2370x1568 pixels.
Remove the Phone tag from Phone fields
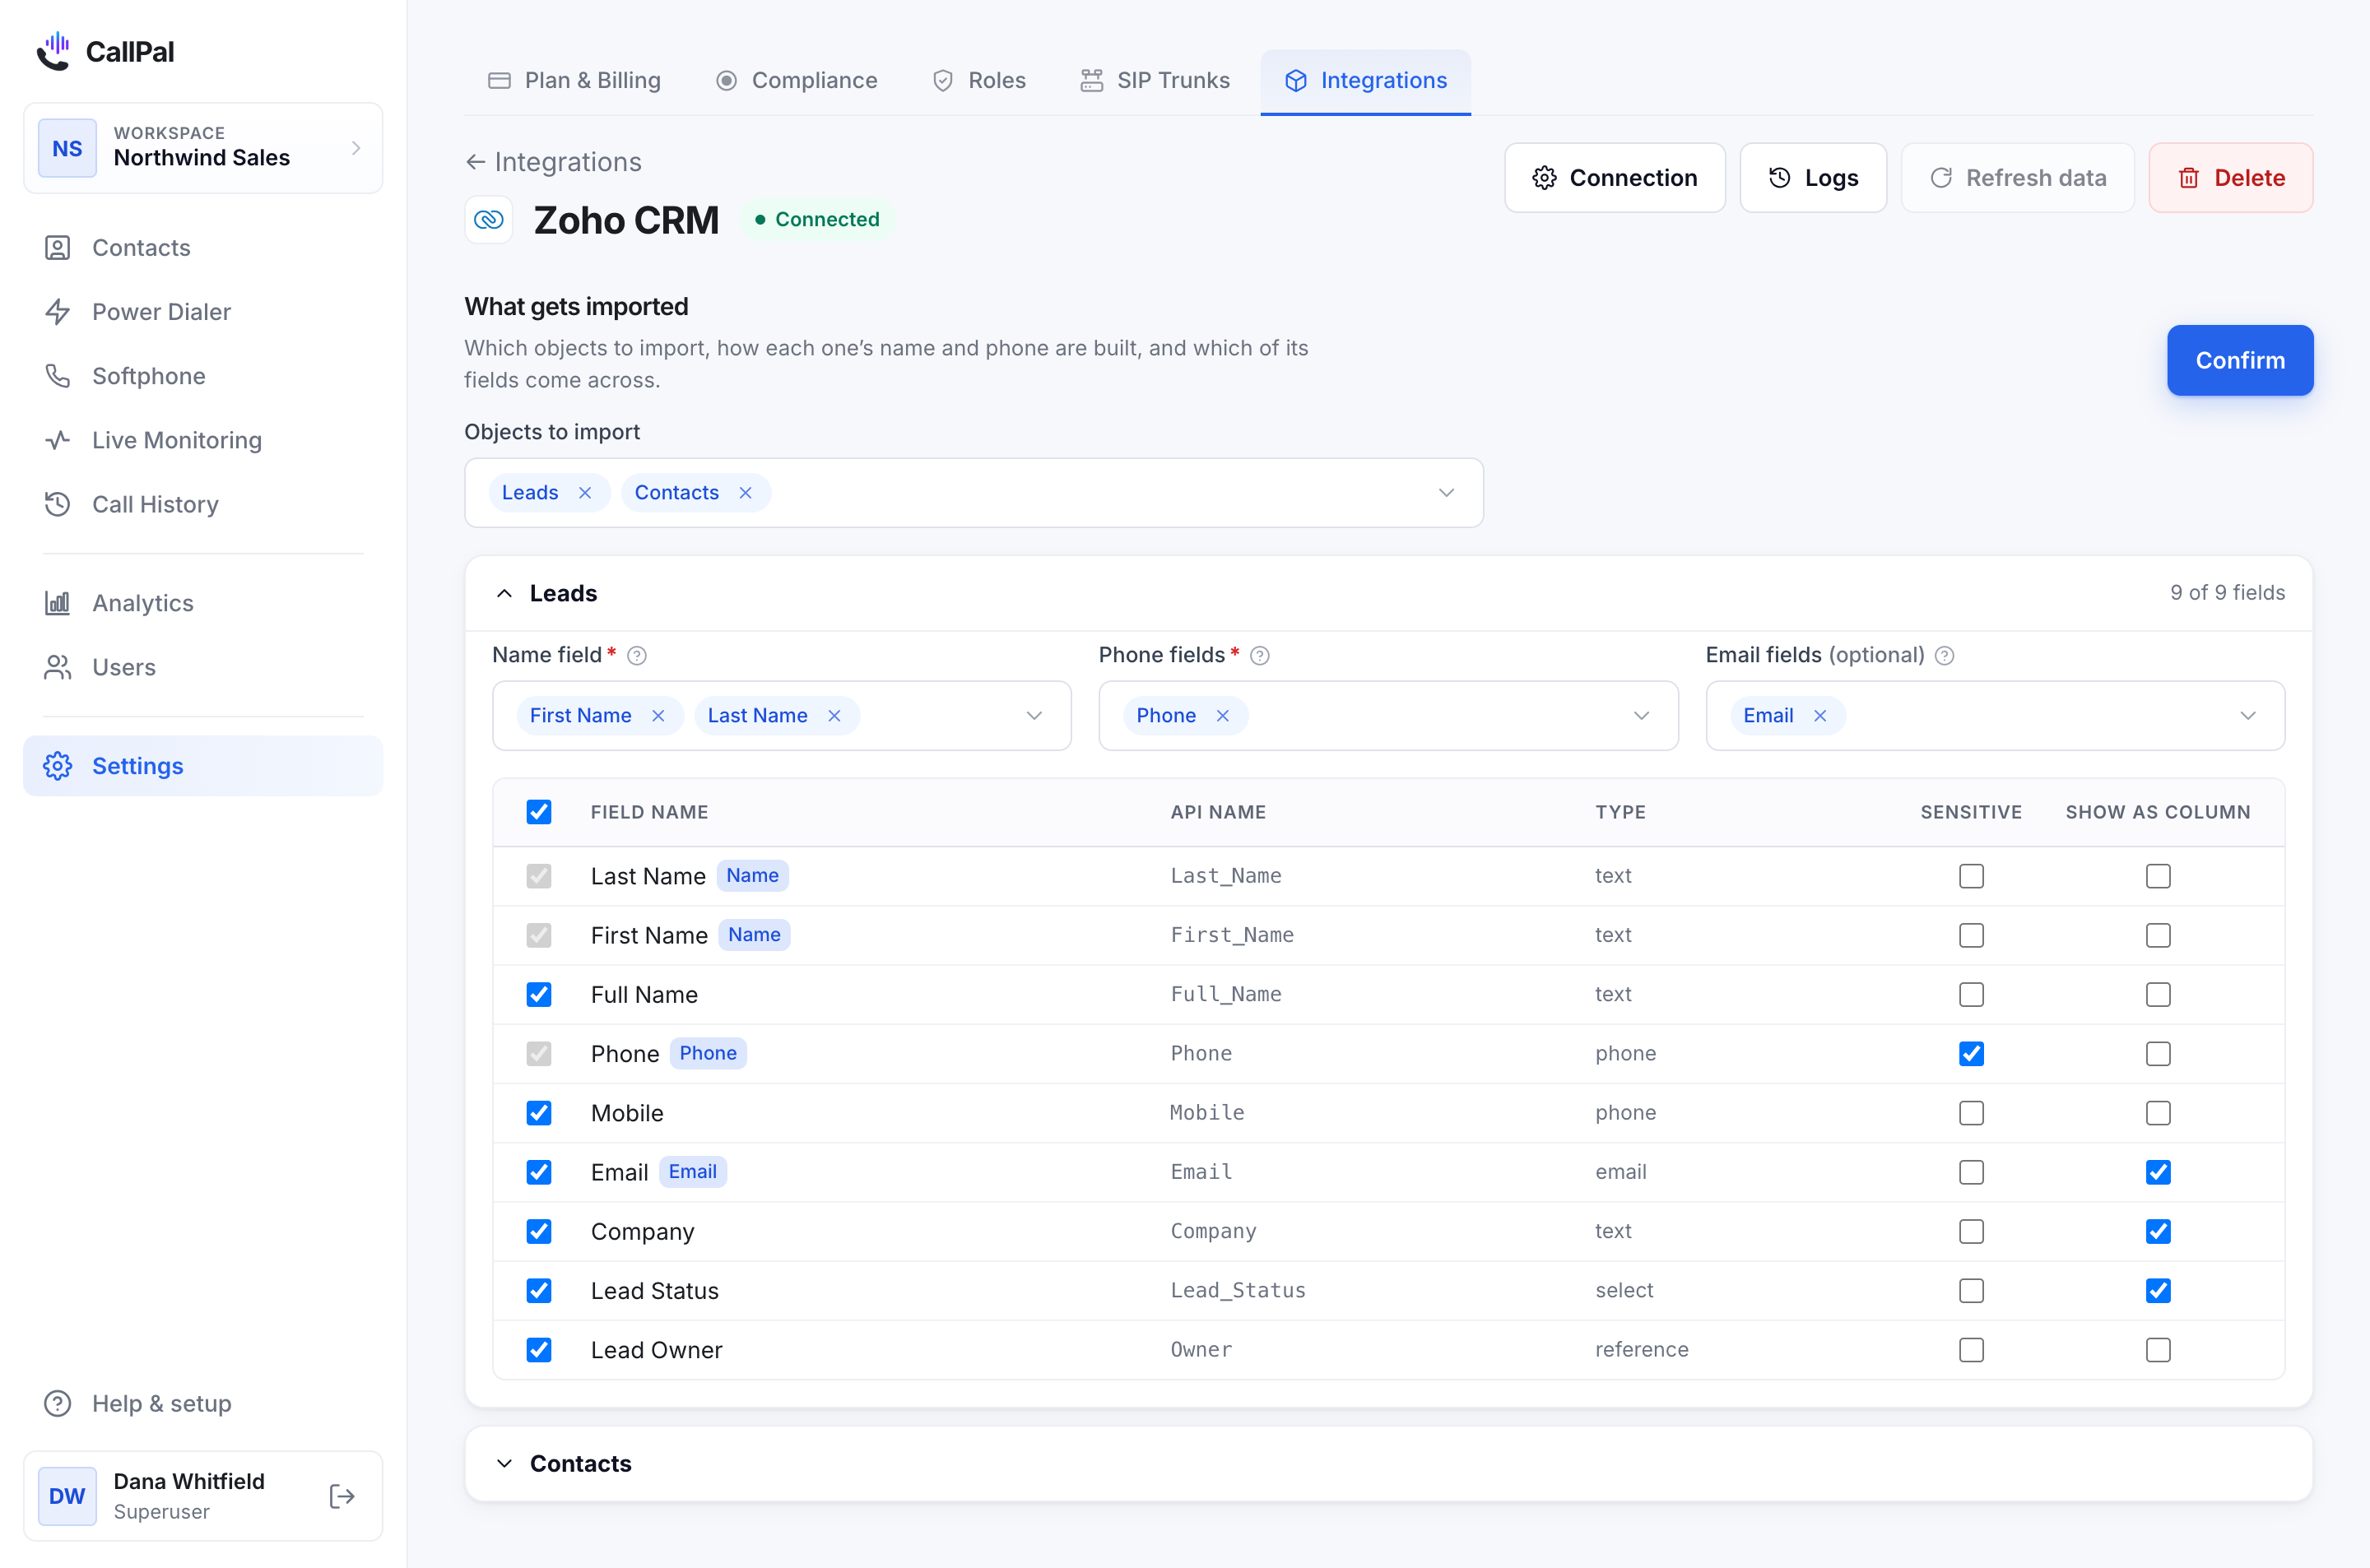pyautogui.click(x=1222, y=716)
